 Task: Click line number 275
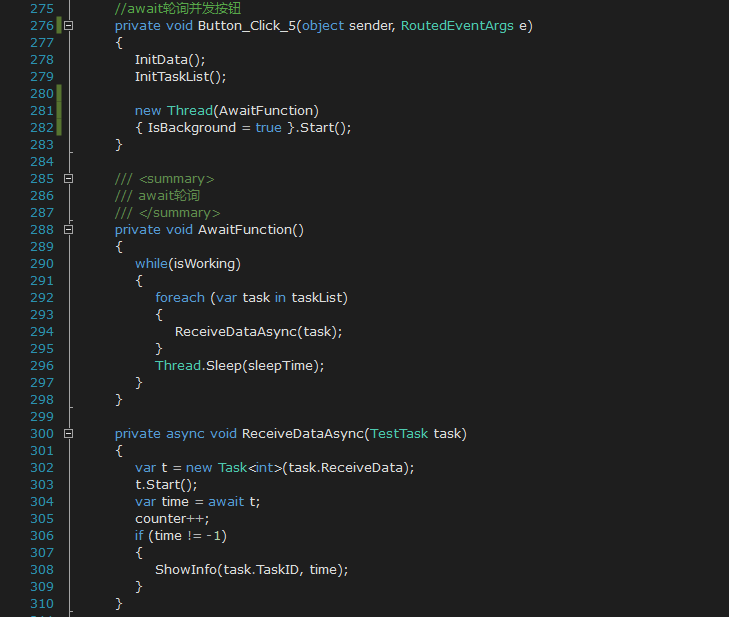pos(42,9)
